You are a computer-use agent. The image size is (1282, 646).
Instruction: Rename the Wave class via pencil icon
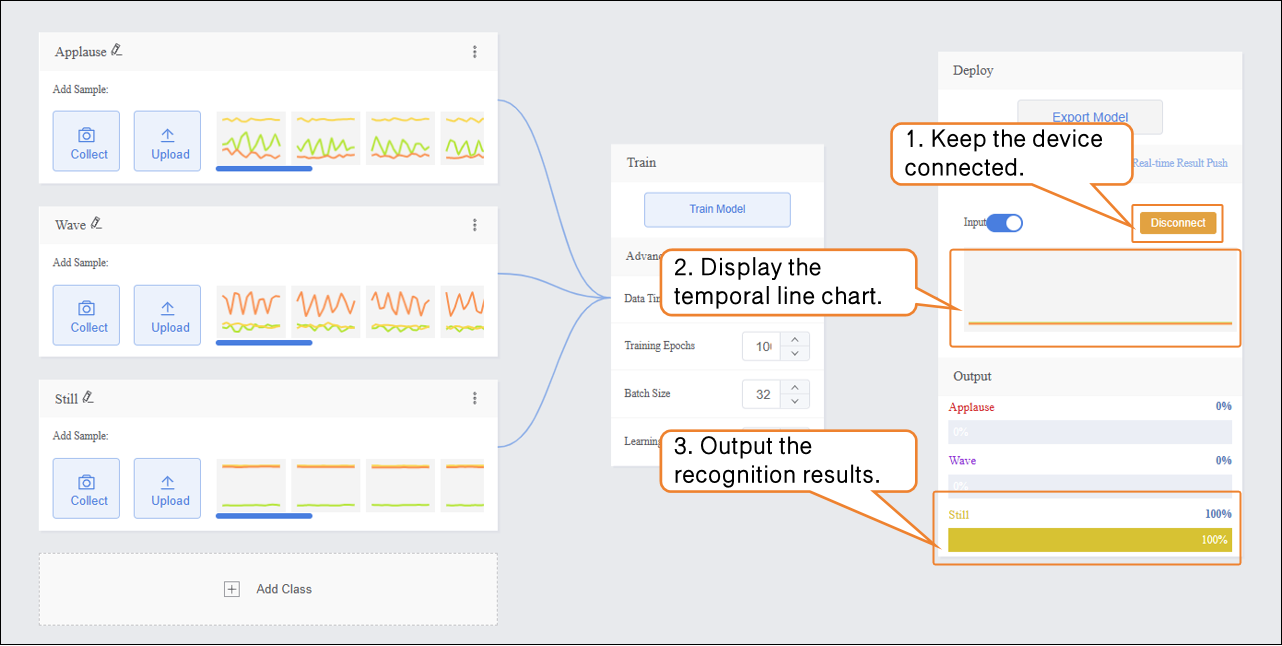tap(96, 224)
